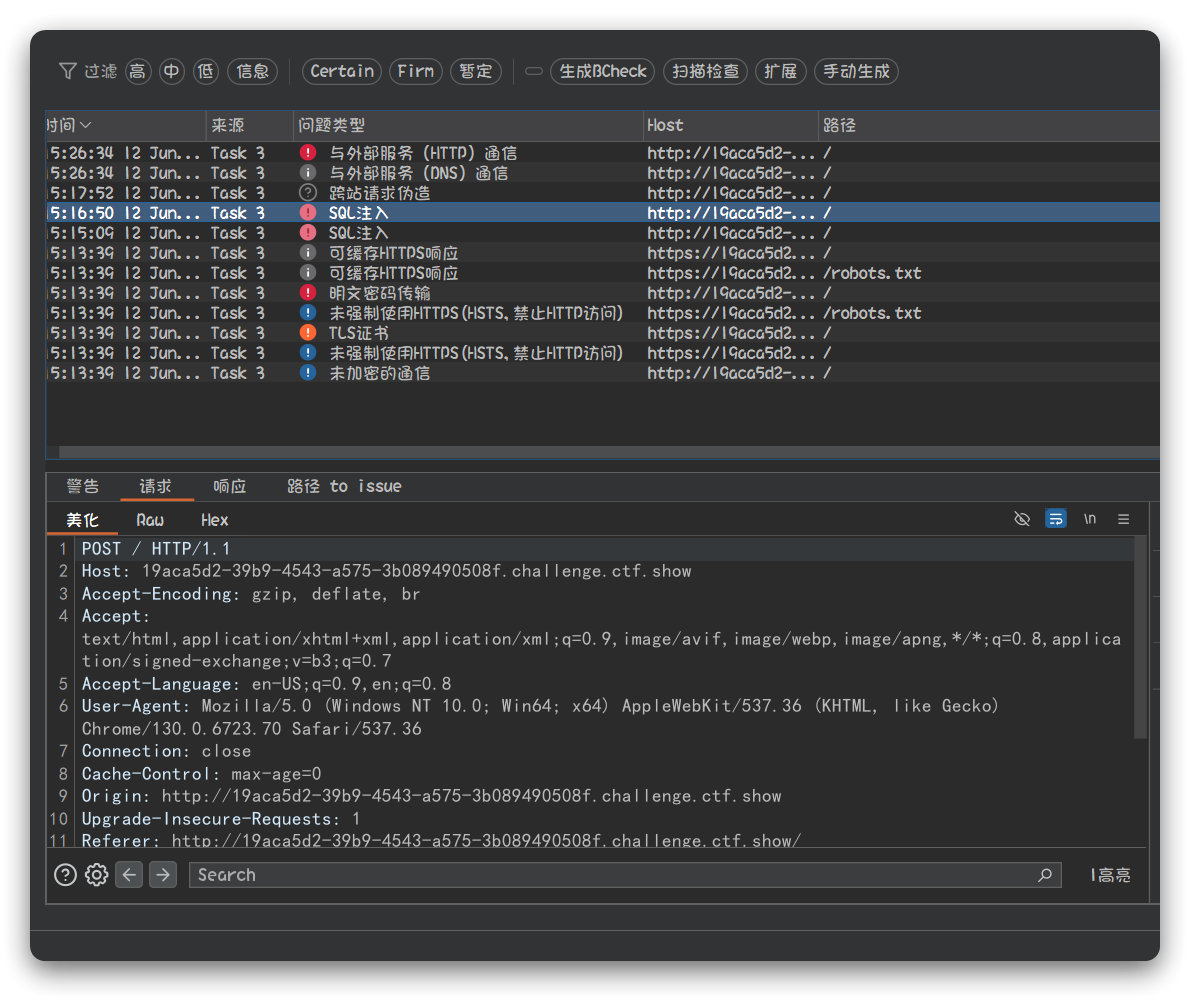Toggle the \n non-printable characters display
The image size is (1190, 1001).
pos(1090,519)
